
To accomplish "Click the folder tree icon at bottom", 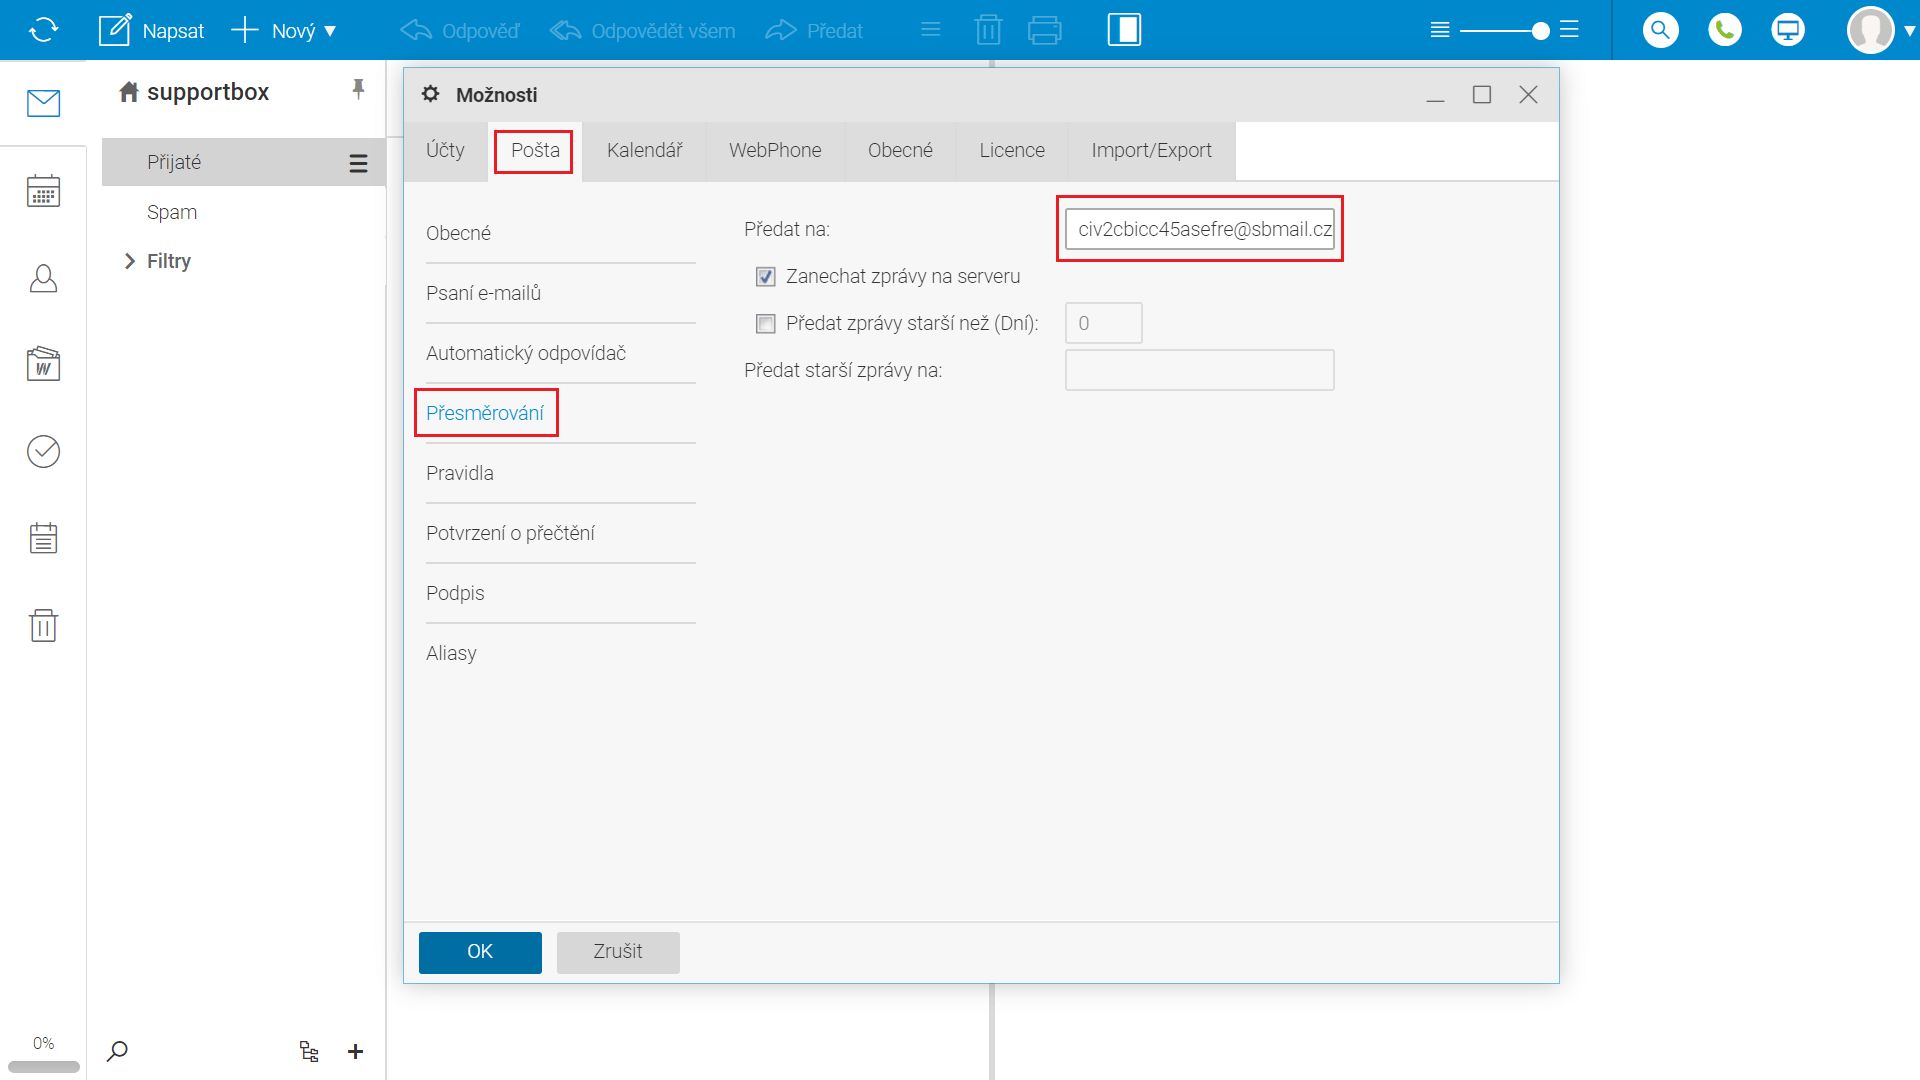I will (309, 1051).
